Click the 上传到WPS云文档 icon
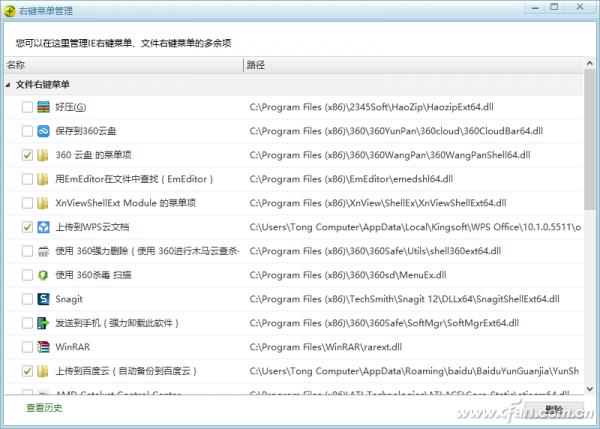Image resolution: width=600 pixels, height=429 pixels. 43,227
